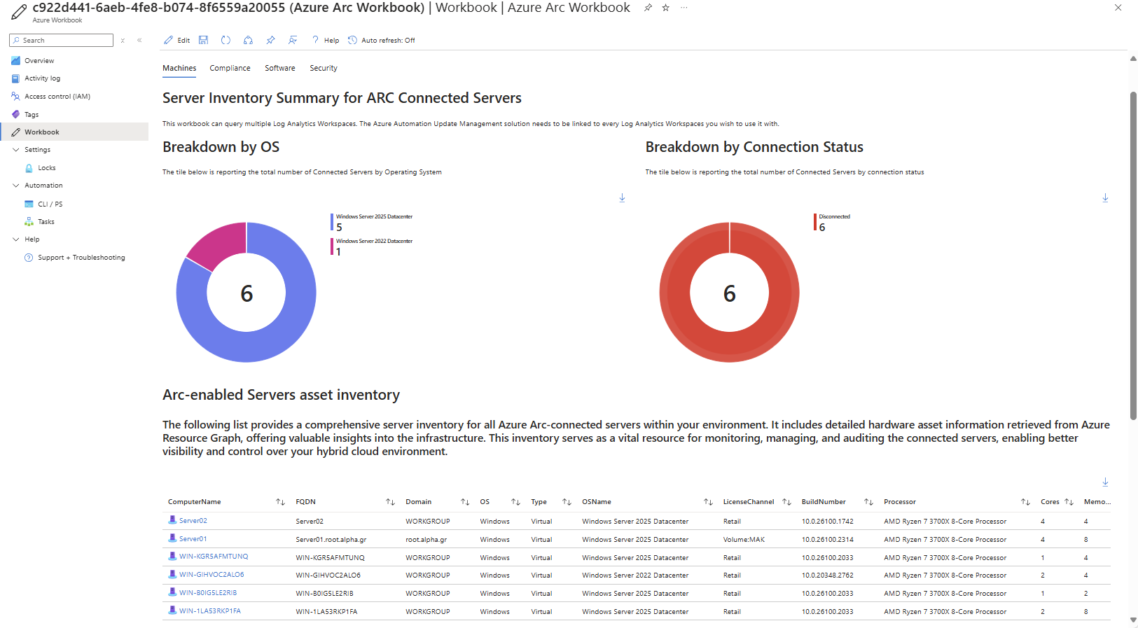Click the pin workbook toolbar icon
The width and height of the screenshot is (1138, 628).
(270, 40)
